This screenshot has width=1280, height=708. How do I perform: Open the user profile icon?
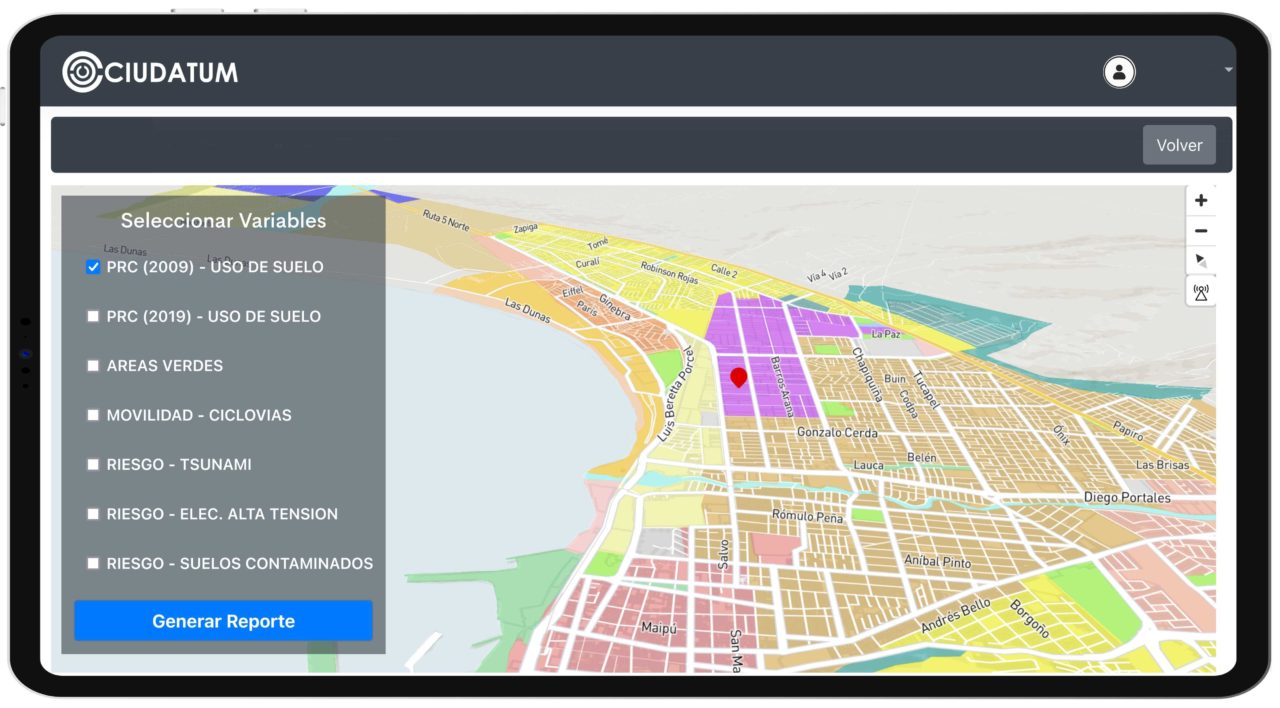click(1119, 71)
